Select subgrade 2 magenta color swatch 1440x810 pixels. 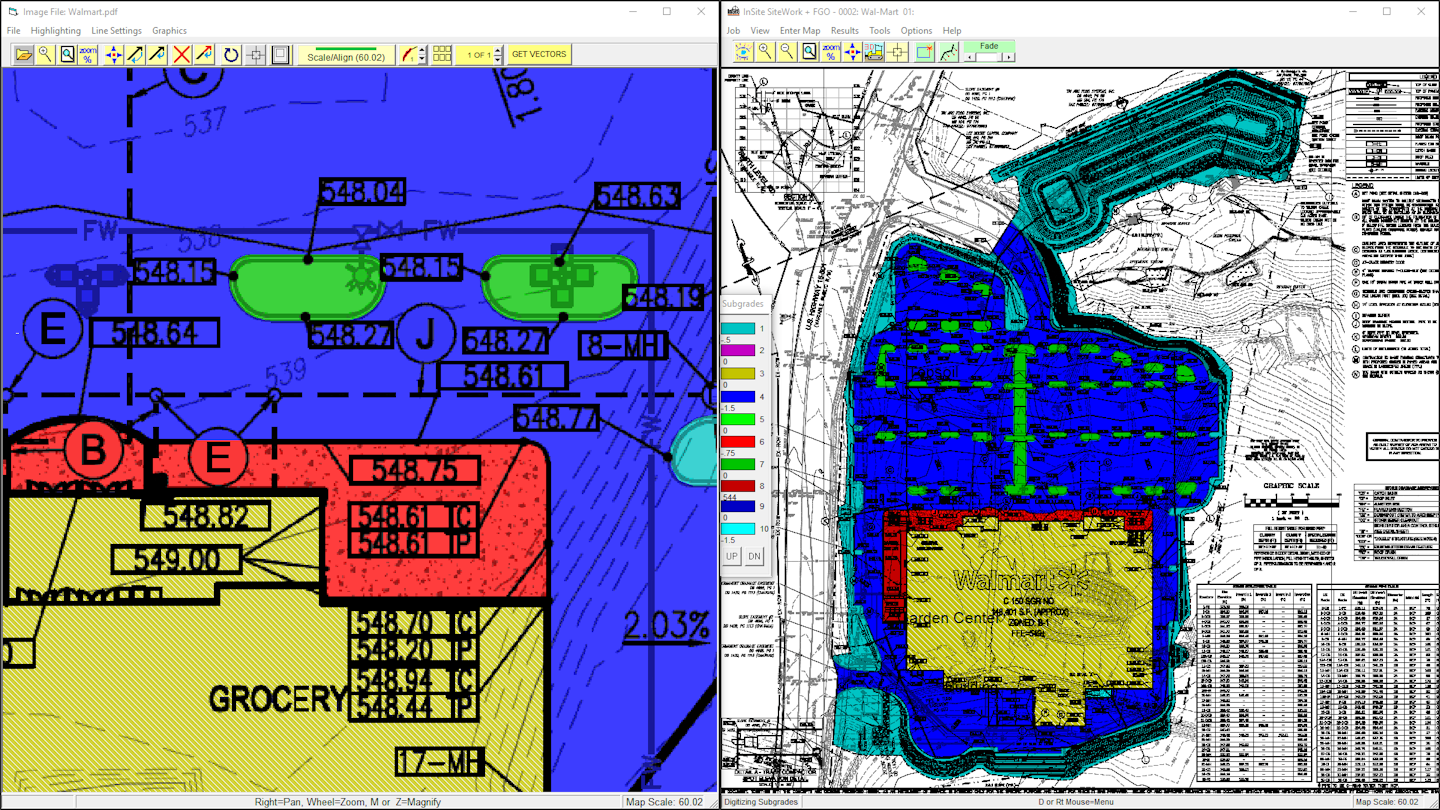738,351
